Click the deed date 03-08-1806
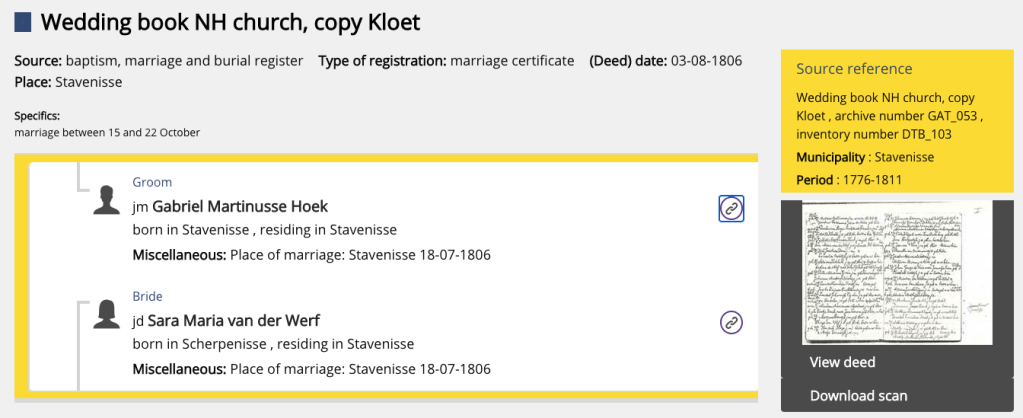 click(706, 61)
